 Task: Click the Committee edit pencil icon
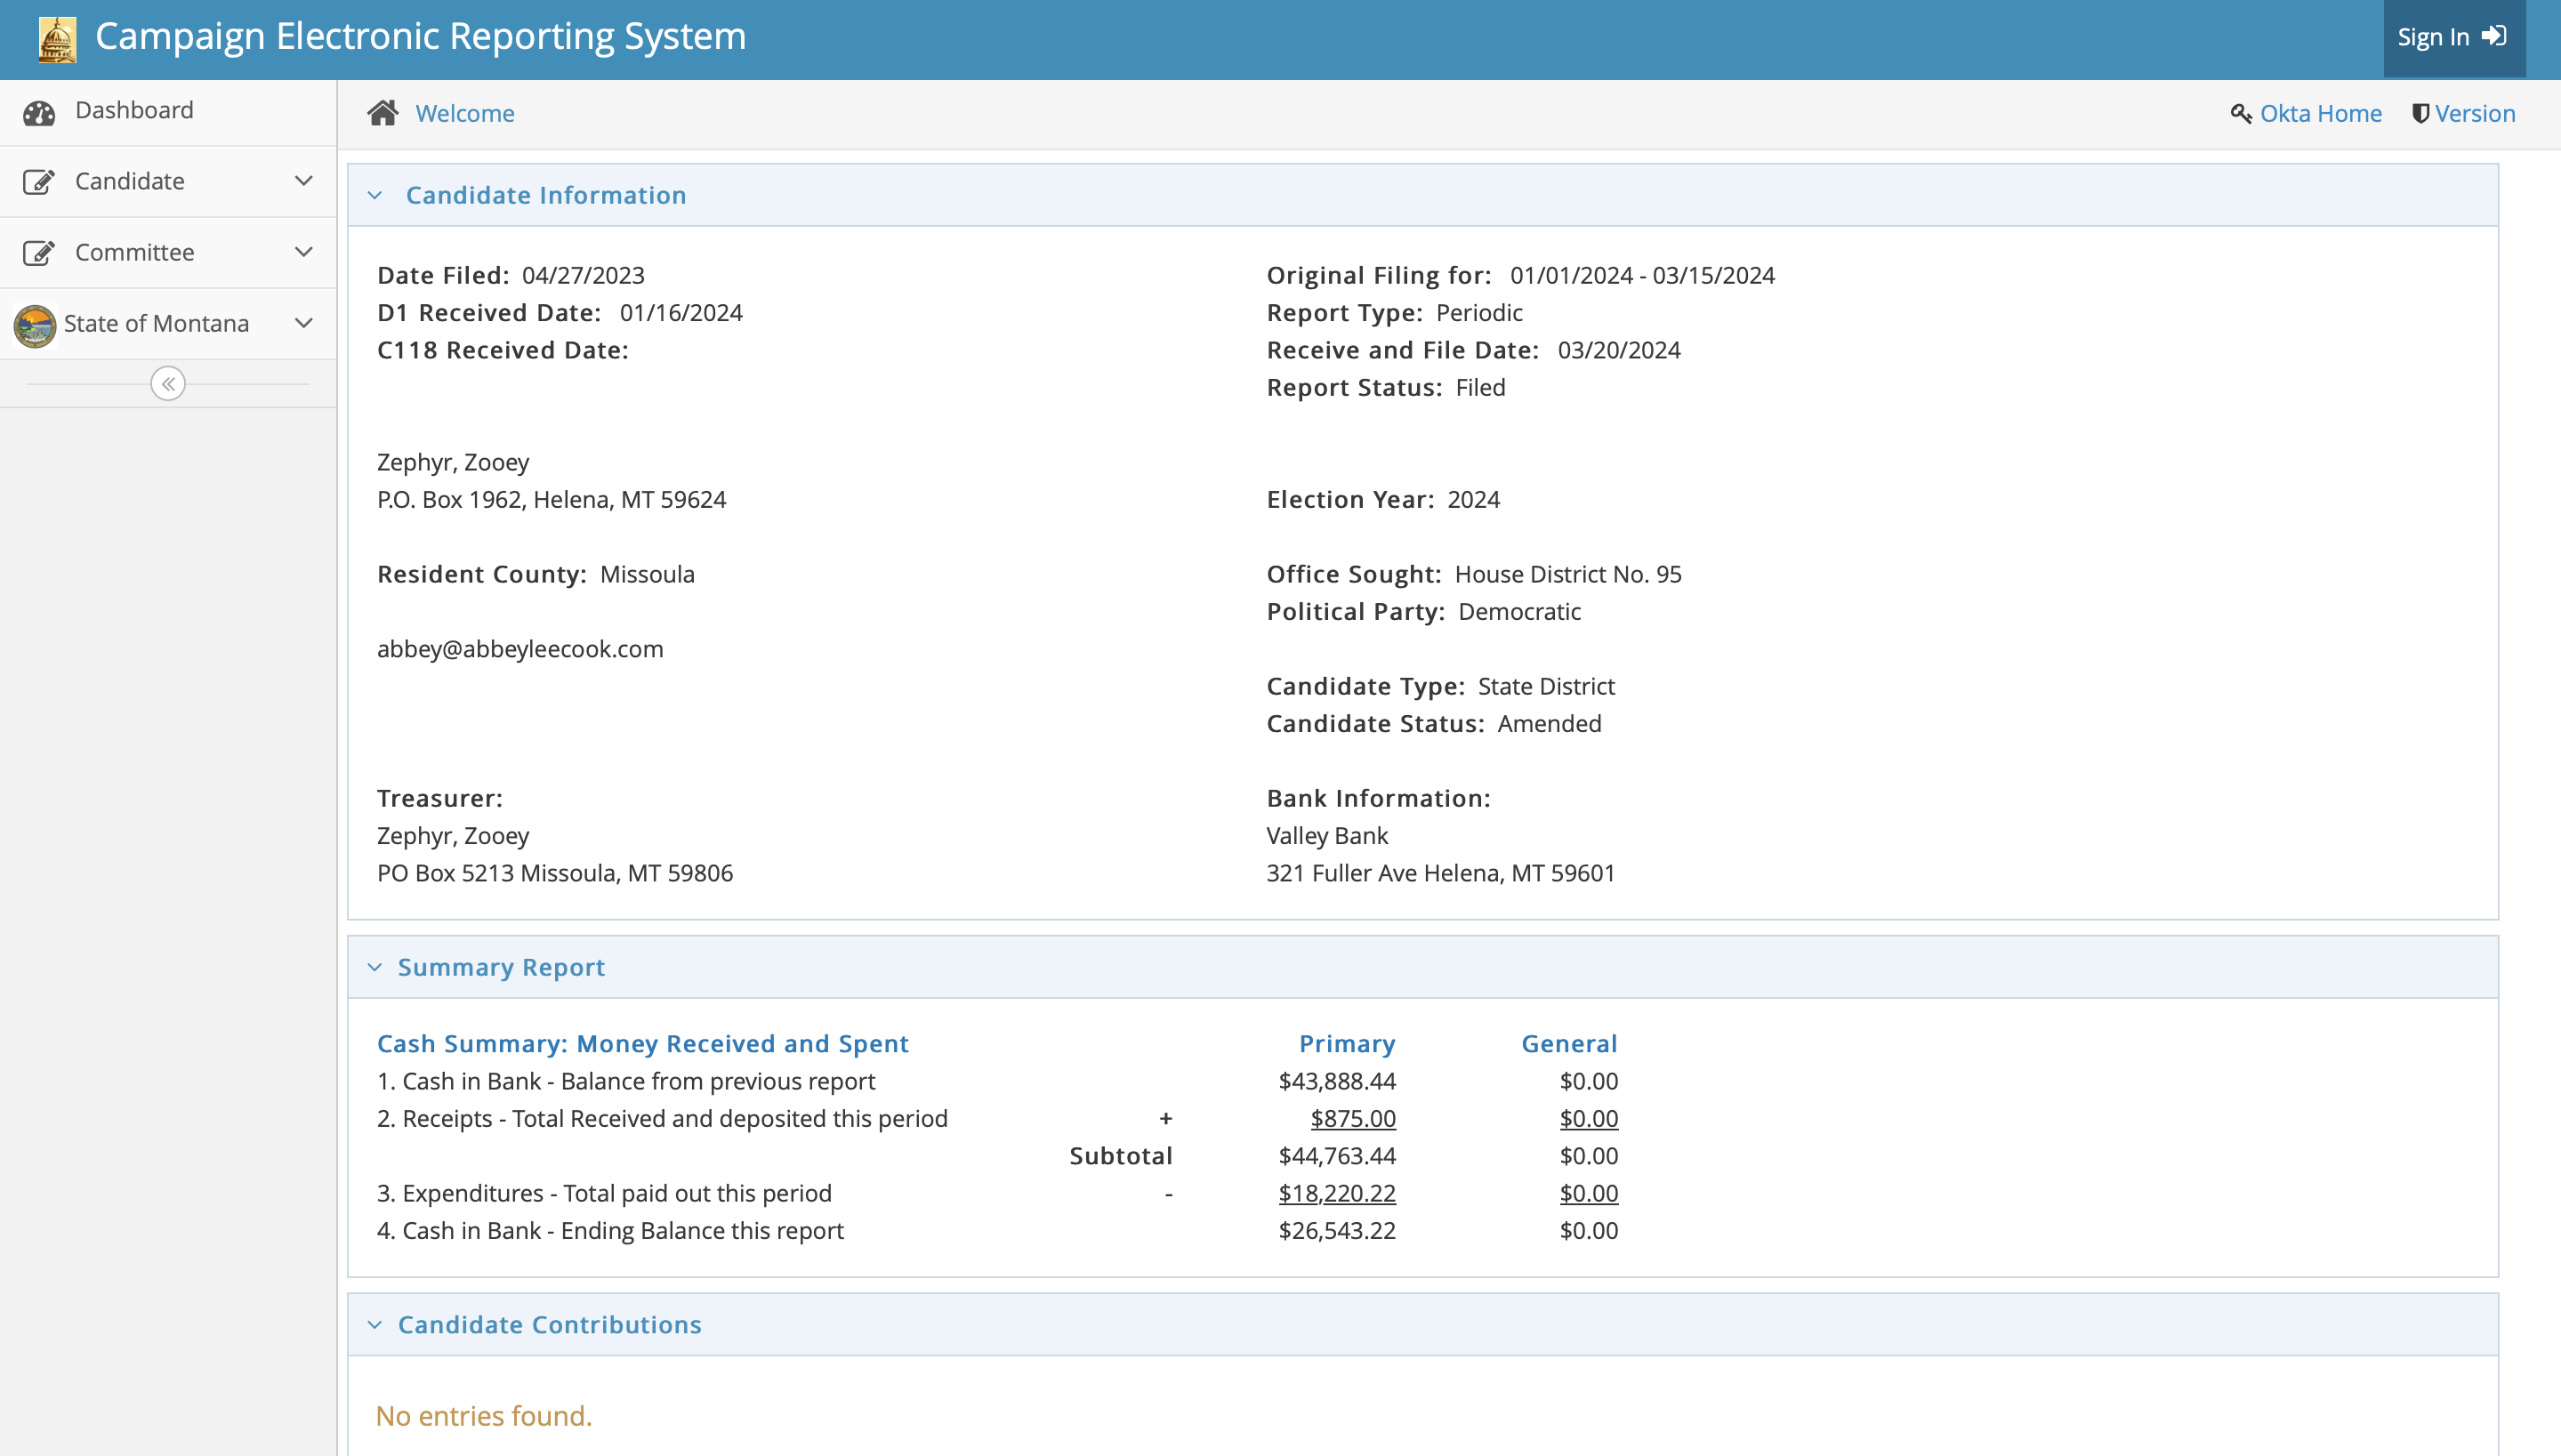[x=38, y=253]
